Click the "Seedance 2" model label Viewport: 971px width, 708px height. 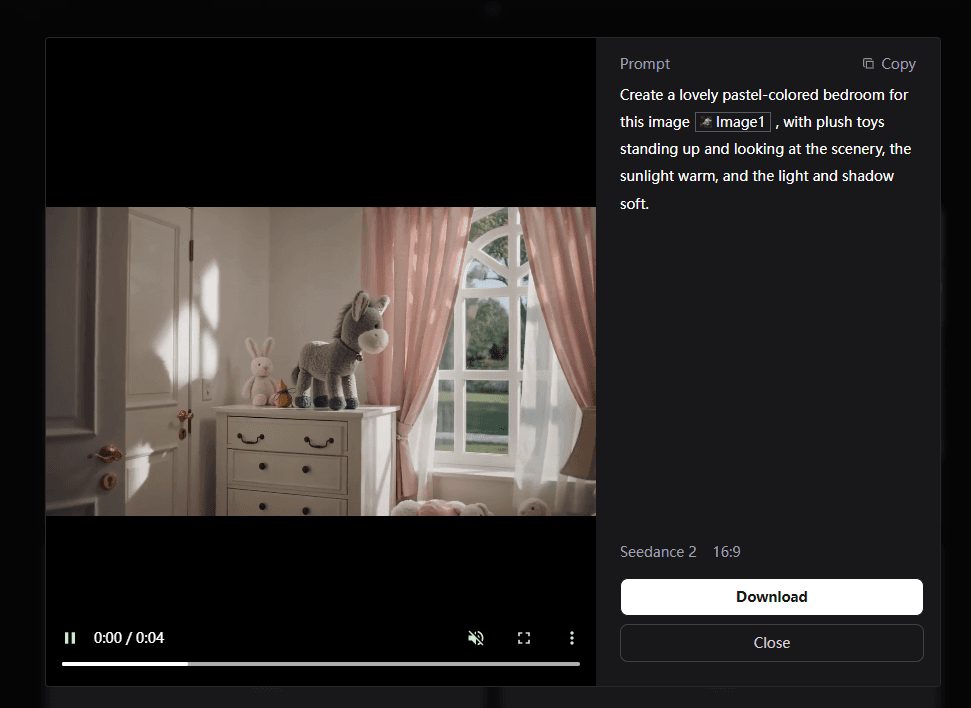658,552
